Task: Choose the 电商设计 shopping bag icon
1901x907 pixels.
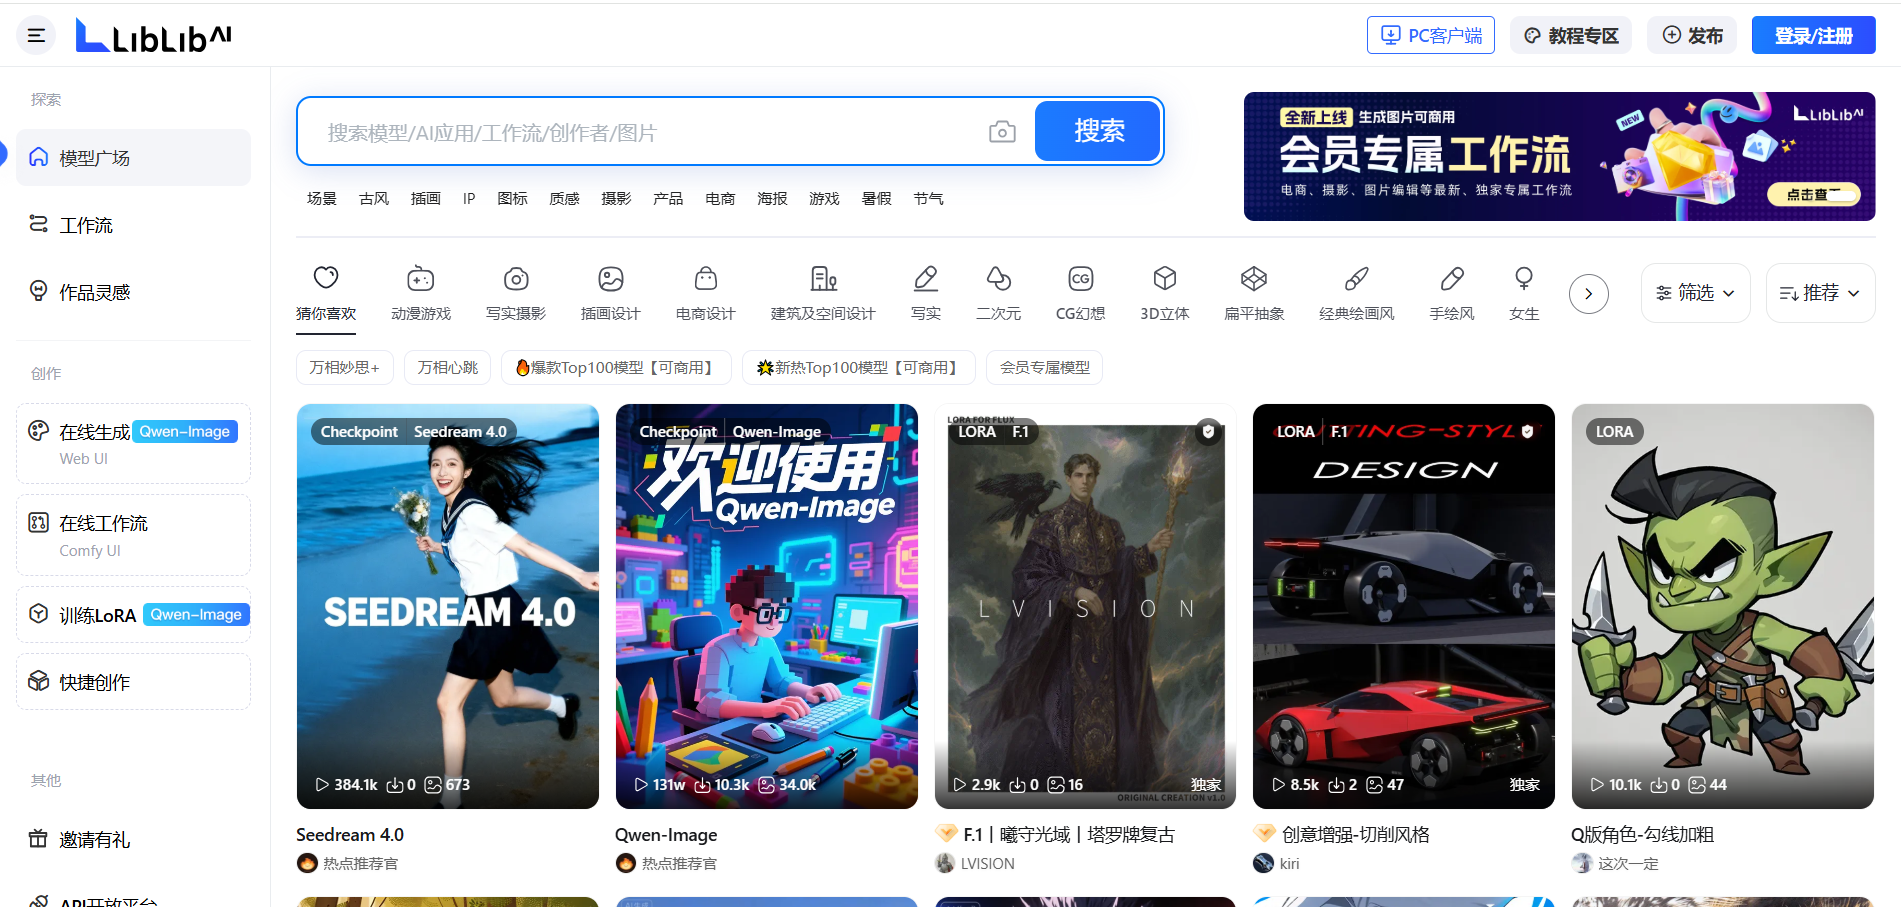Action: pos(705,279)
